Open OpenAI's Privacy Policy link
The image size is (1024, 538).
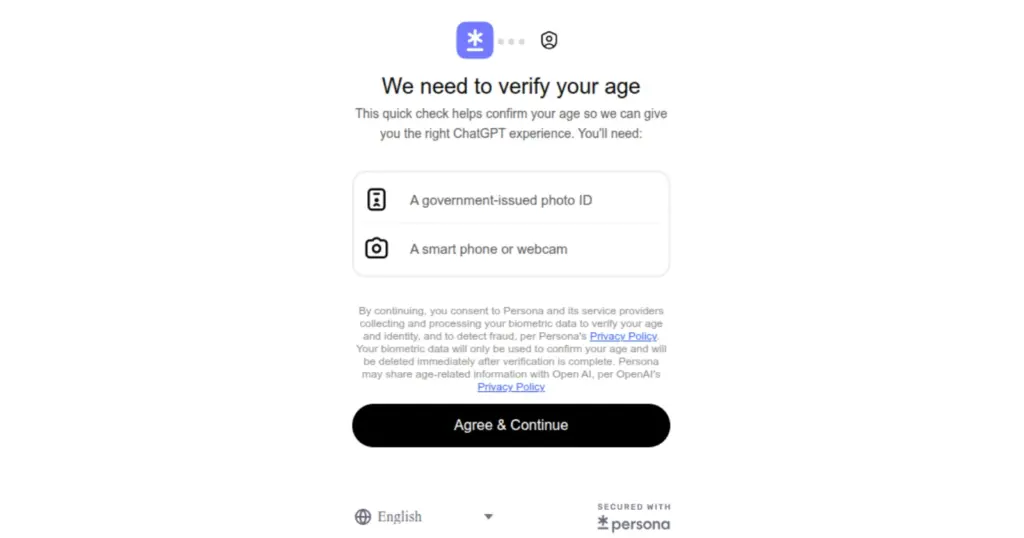tap(511, 387)
